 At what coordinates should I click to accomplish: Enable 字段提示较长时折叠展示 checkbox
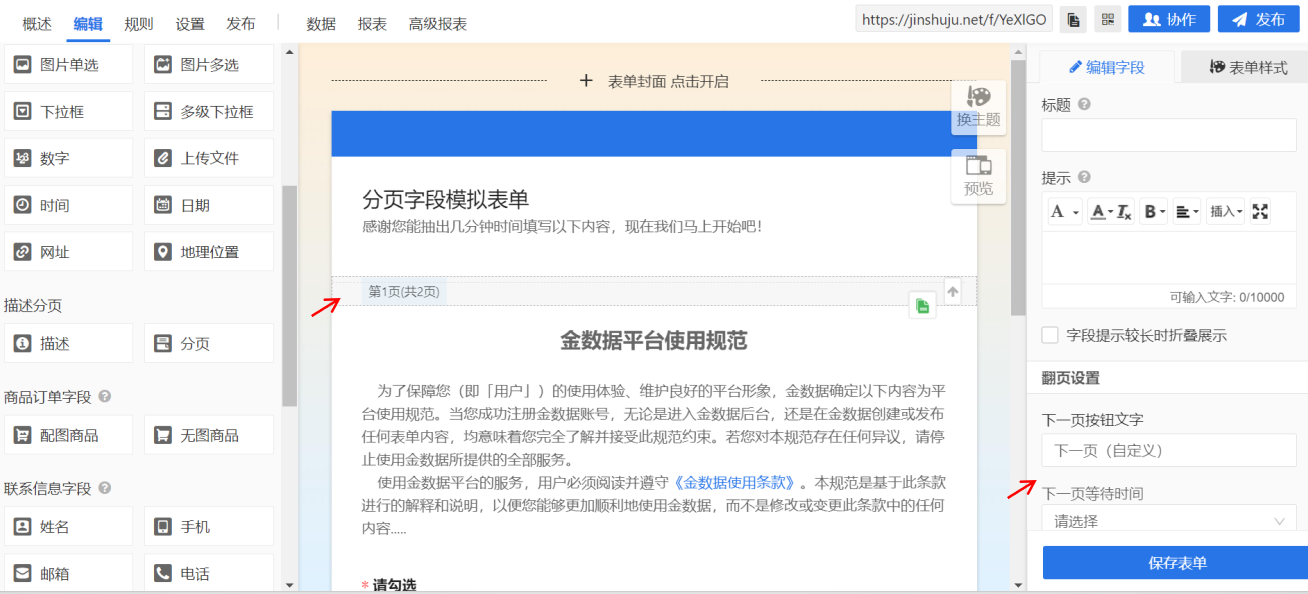[x=1050, y=335]
